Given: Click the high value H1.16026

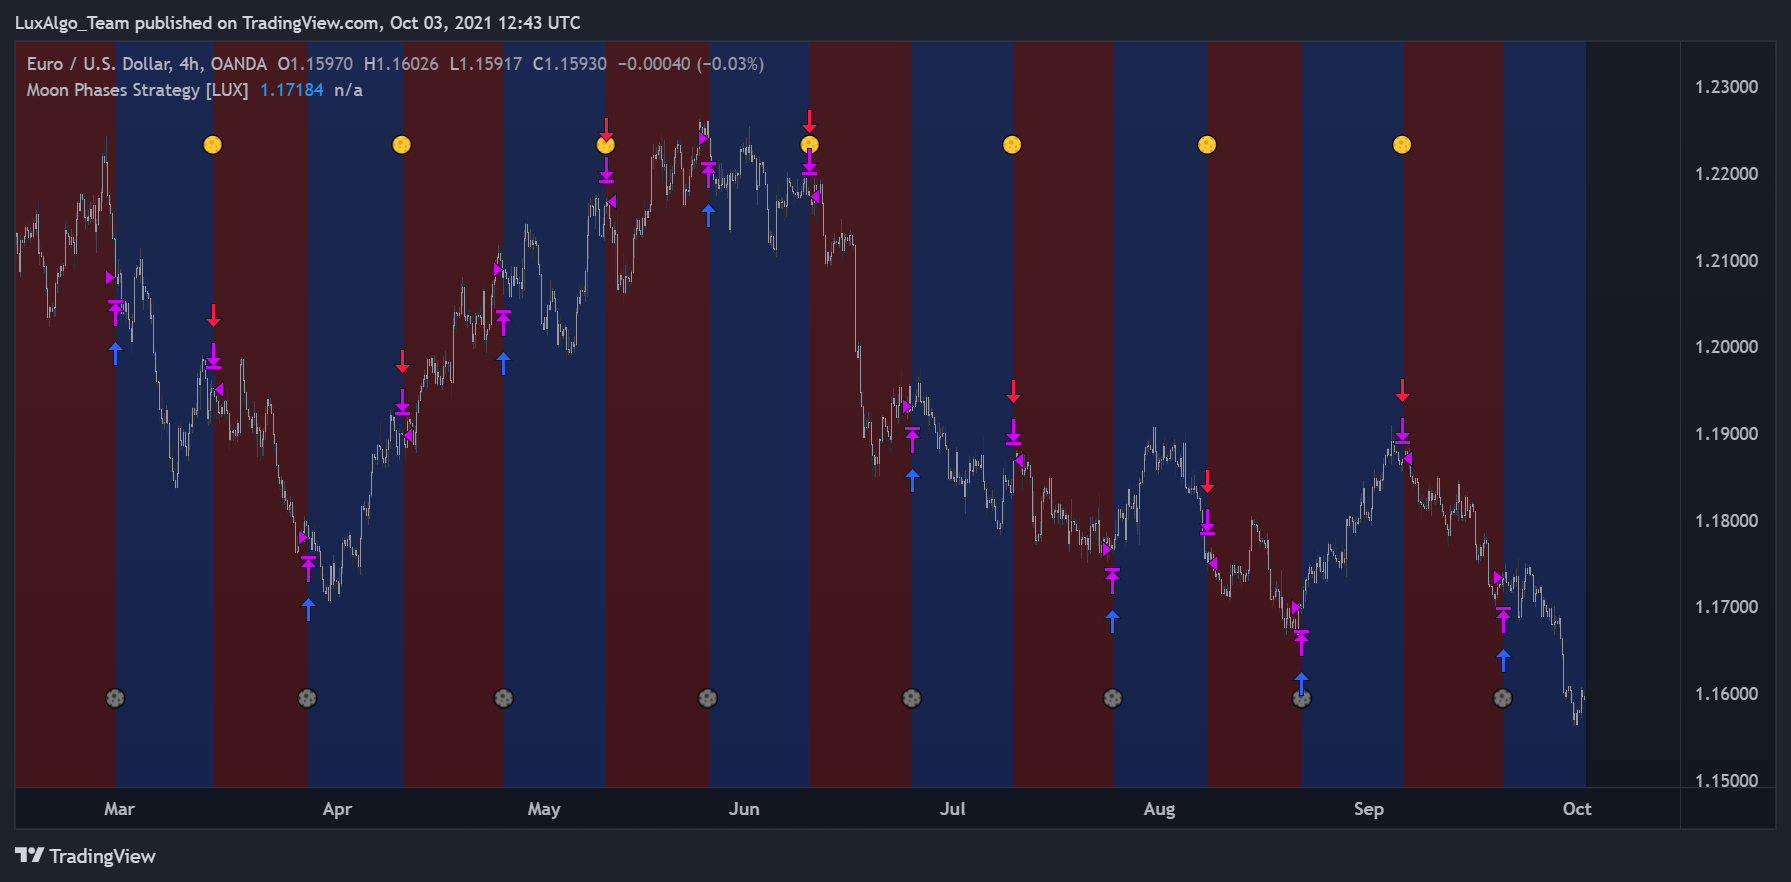Looking at the screenshot, I should click(401, 64).
